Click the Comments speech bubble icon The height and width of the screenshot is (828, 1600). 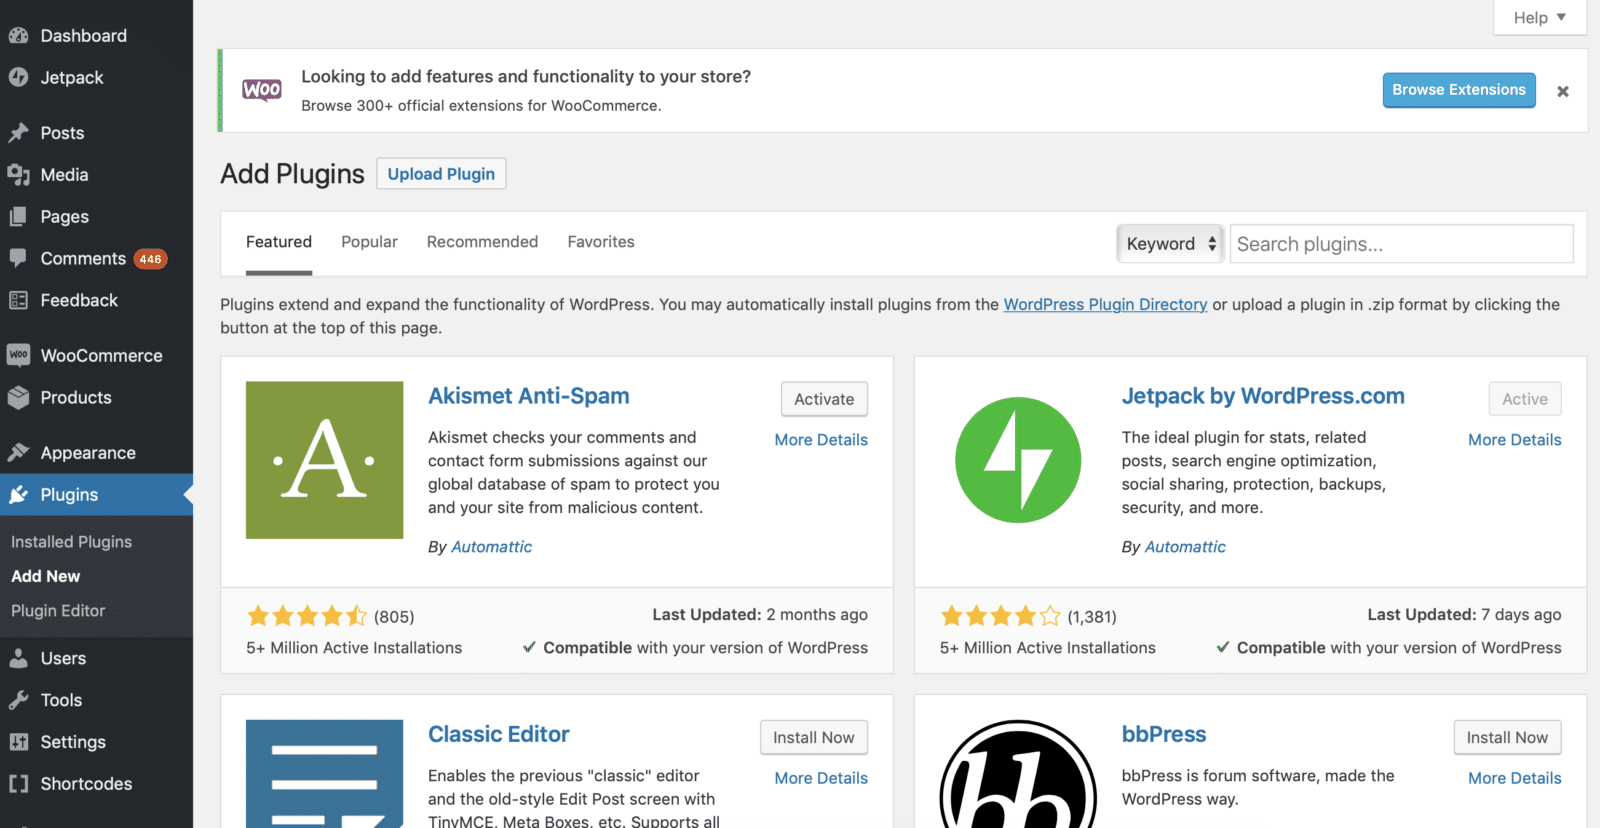coord(18,258)
